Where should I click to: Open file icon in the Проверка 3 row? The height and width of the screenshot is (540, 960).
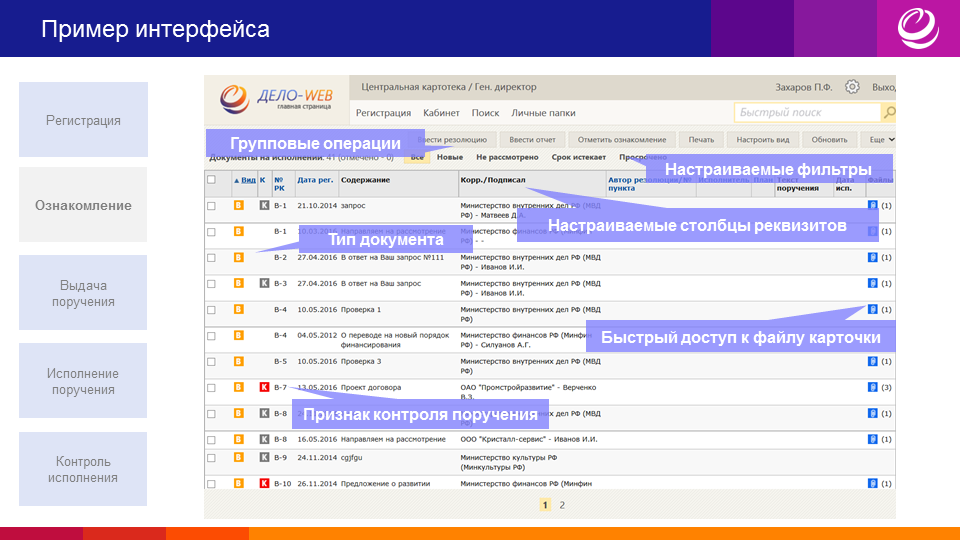tap(872, 361)
